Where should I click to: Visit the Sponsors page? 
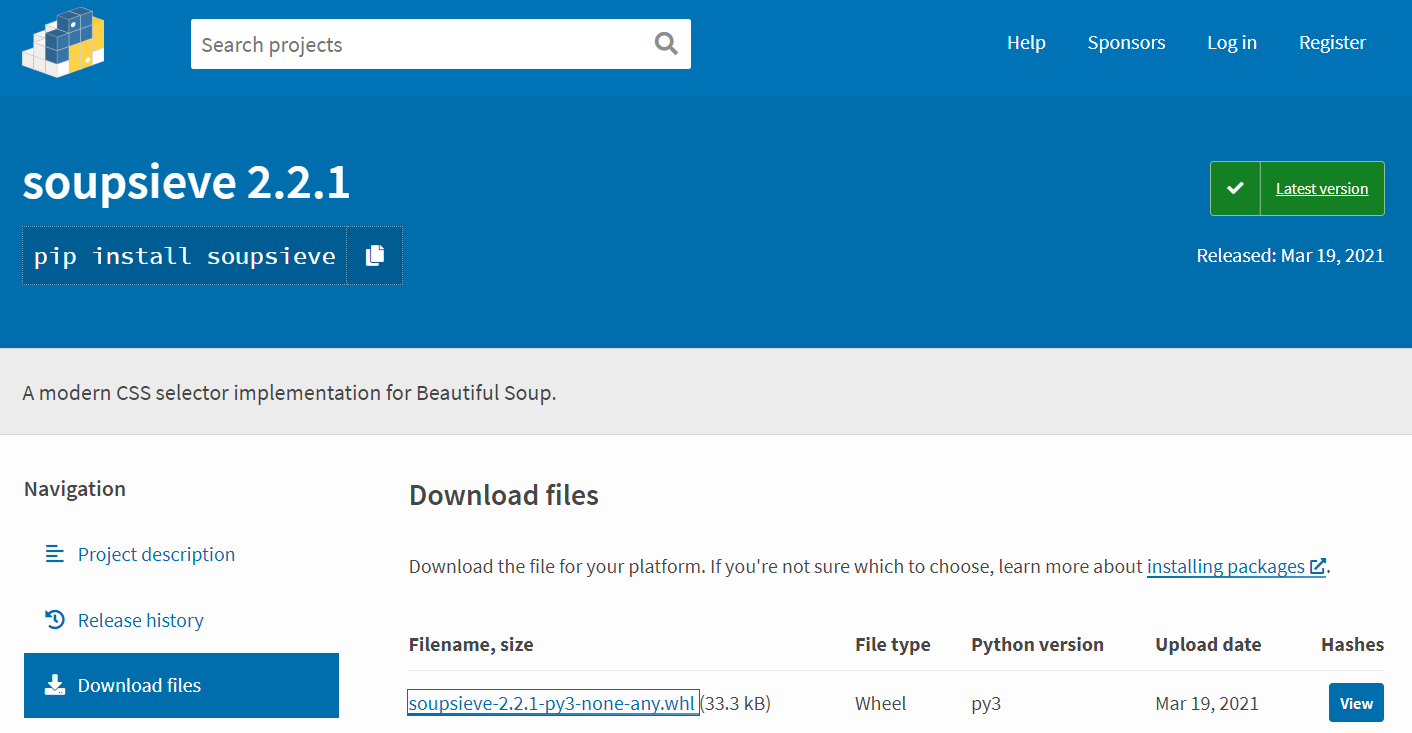pos(1126,42)
